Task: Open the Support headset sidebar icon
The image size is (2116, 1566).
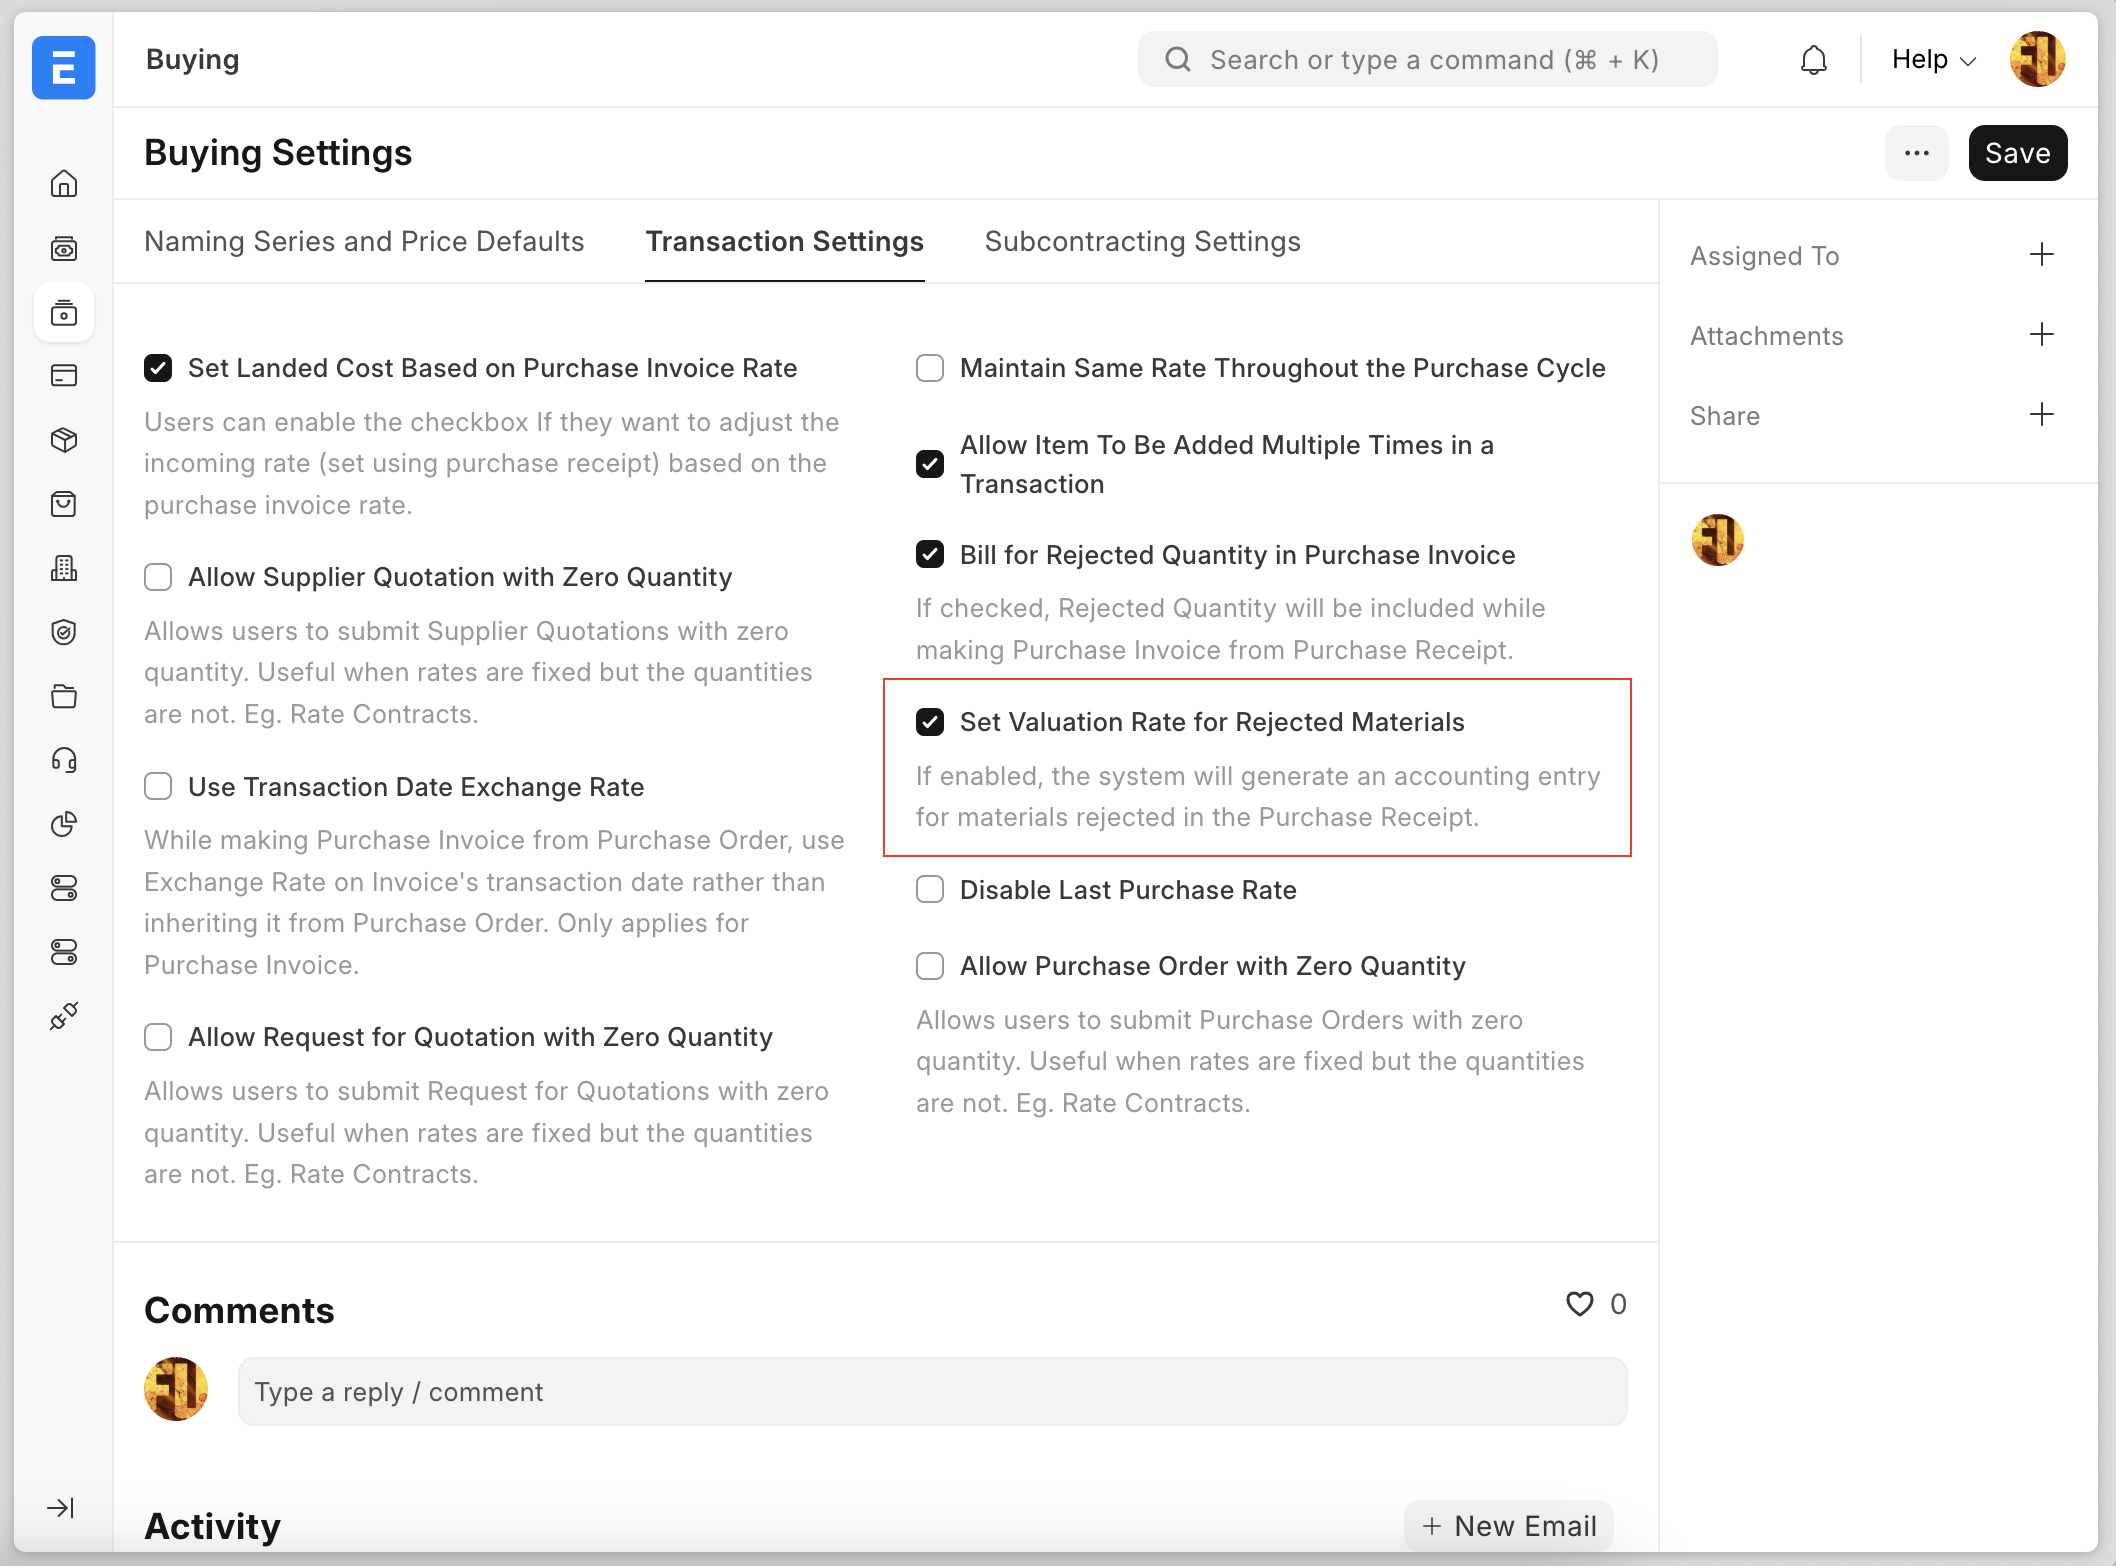Action: coord(64,760)
